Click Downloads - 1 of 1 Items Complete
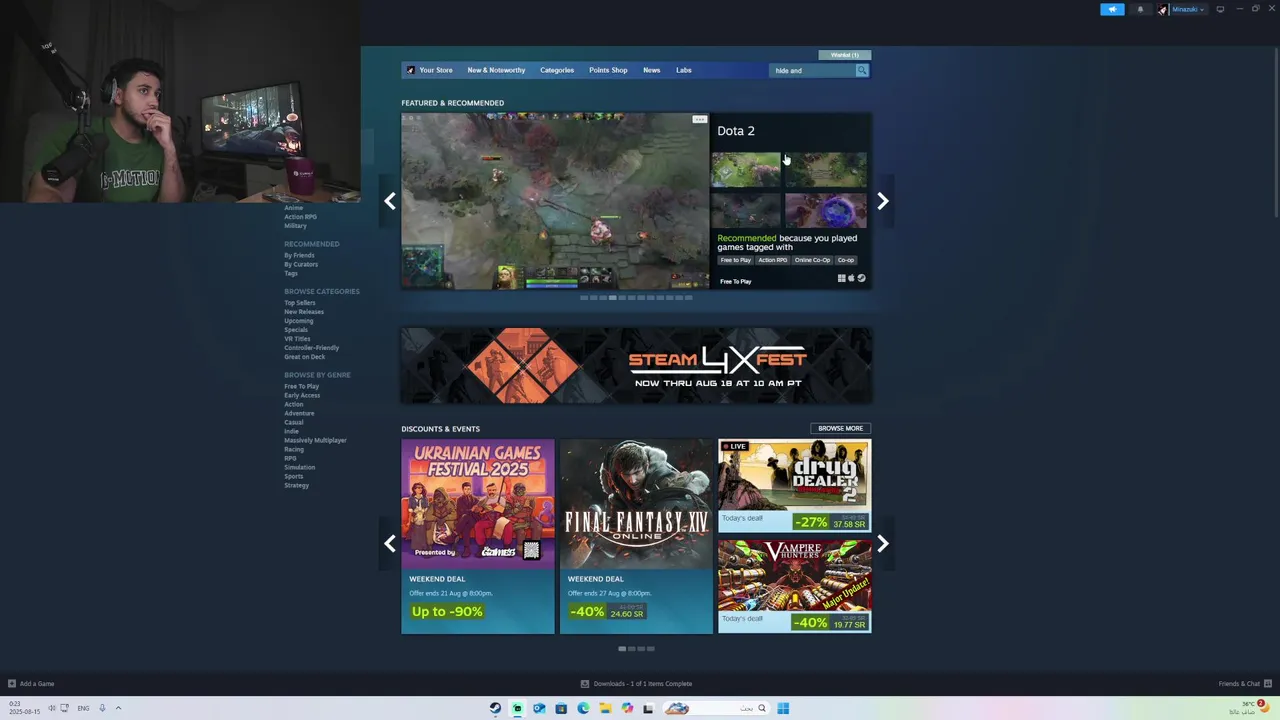 click(x=643, y=684)
